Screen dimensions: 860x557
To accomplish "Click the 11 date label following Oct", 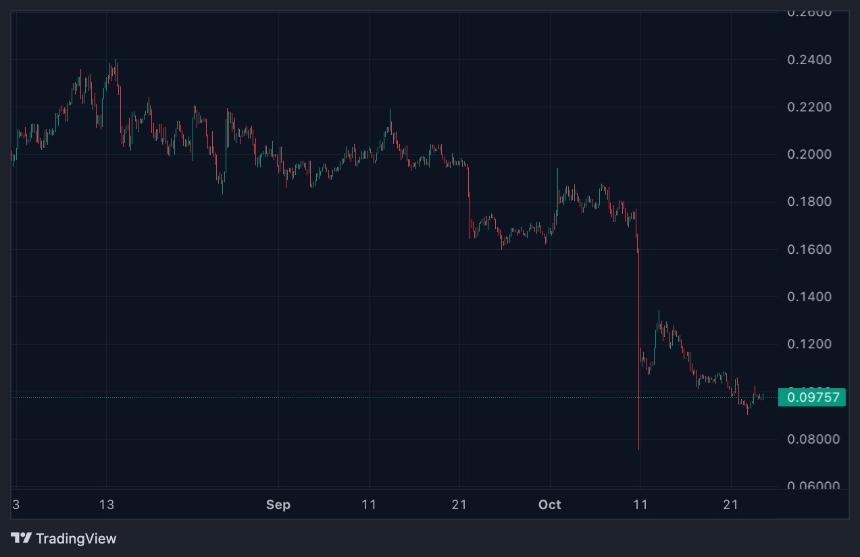I will click(640, 504).
